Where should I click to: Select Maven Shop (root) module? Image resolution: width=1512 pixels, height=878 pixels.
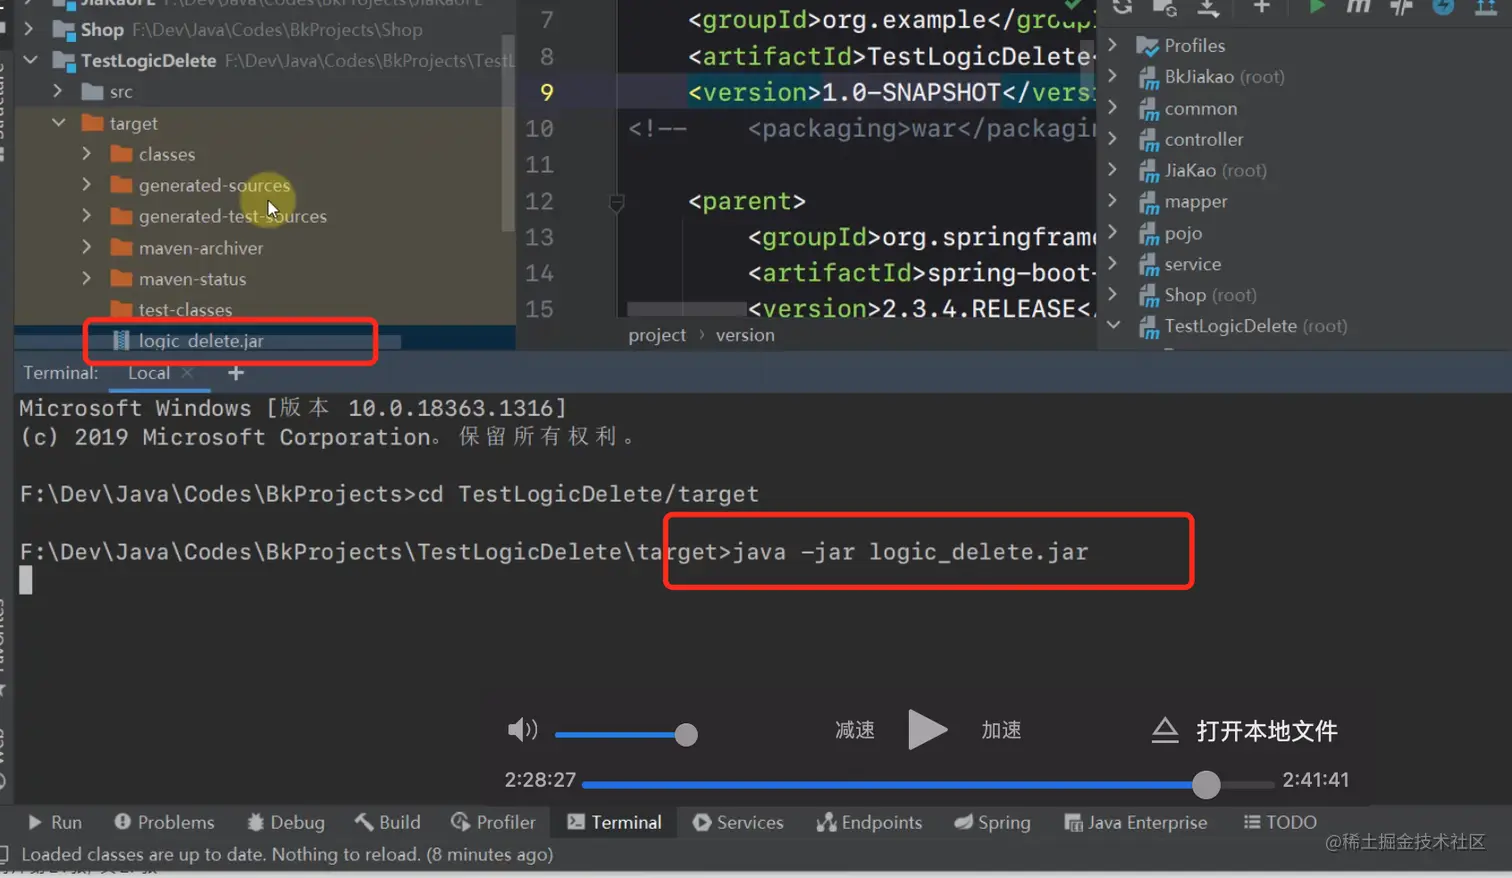[1210, 295]
